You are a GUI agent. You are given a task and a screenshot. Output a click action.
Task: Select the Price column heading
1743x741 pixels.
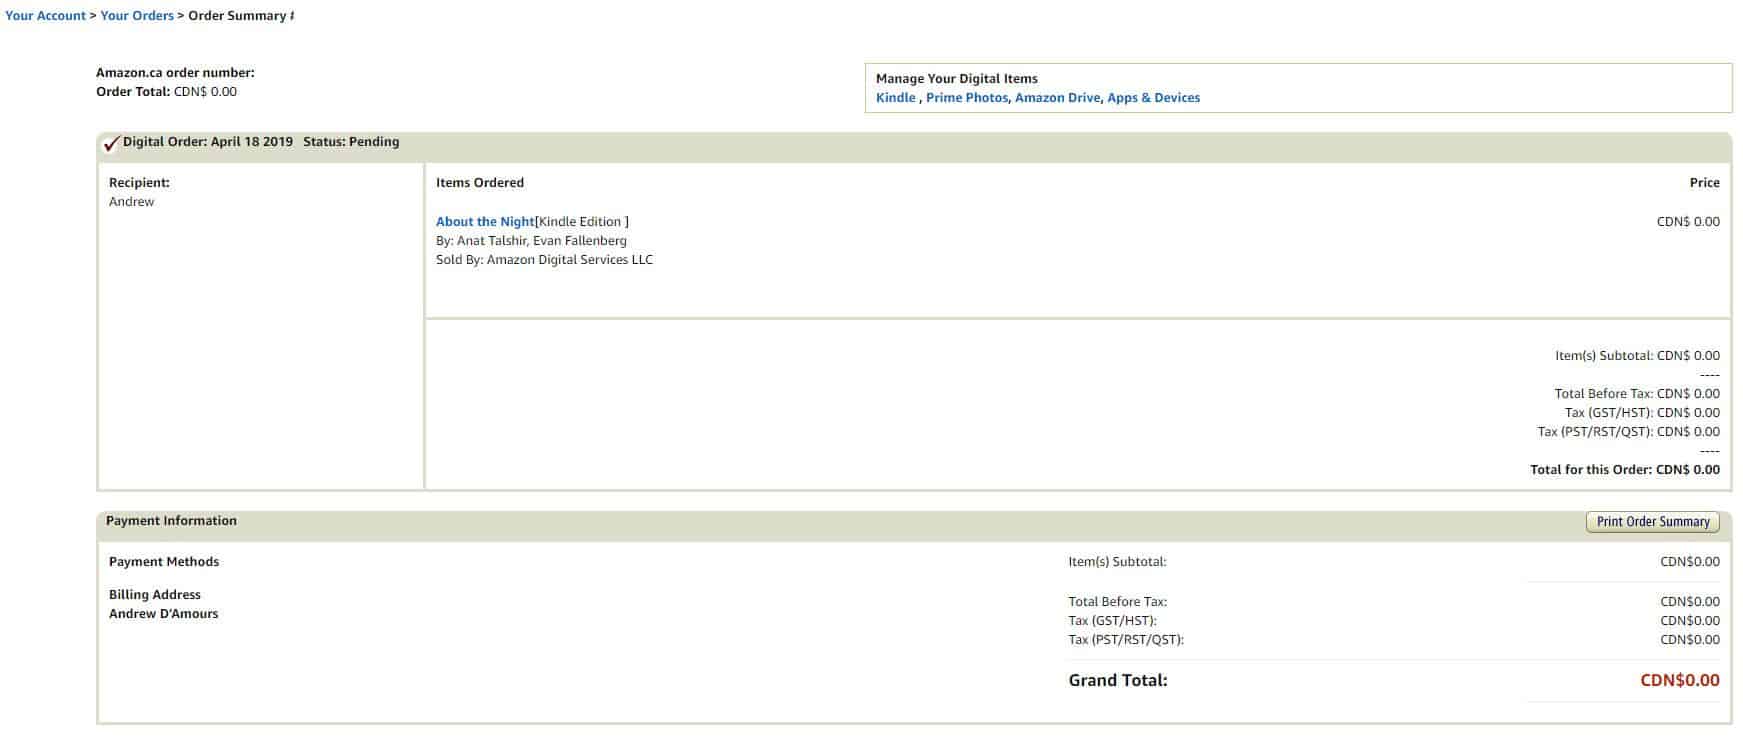click(1705, 183)
